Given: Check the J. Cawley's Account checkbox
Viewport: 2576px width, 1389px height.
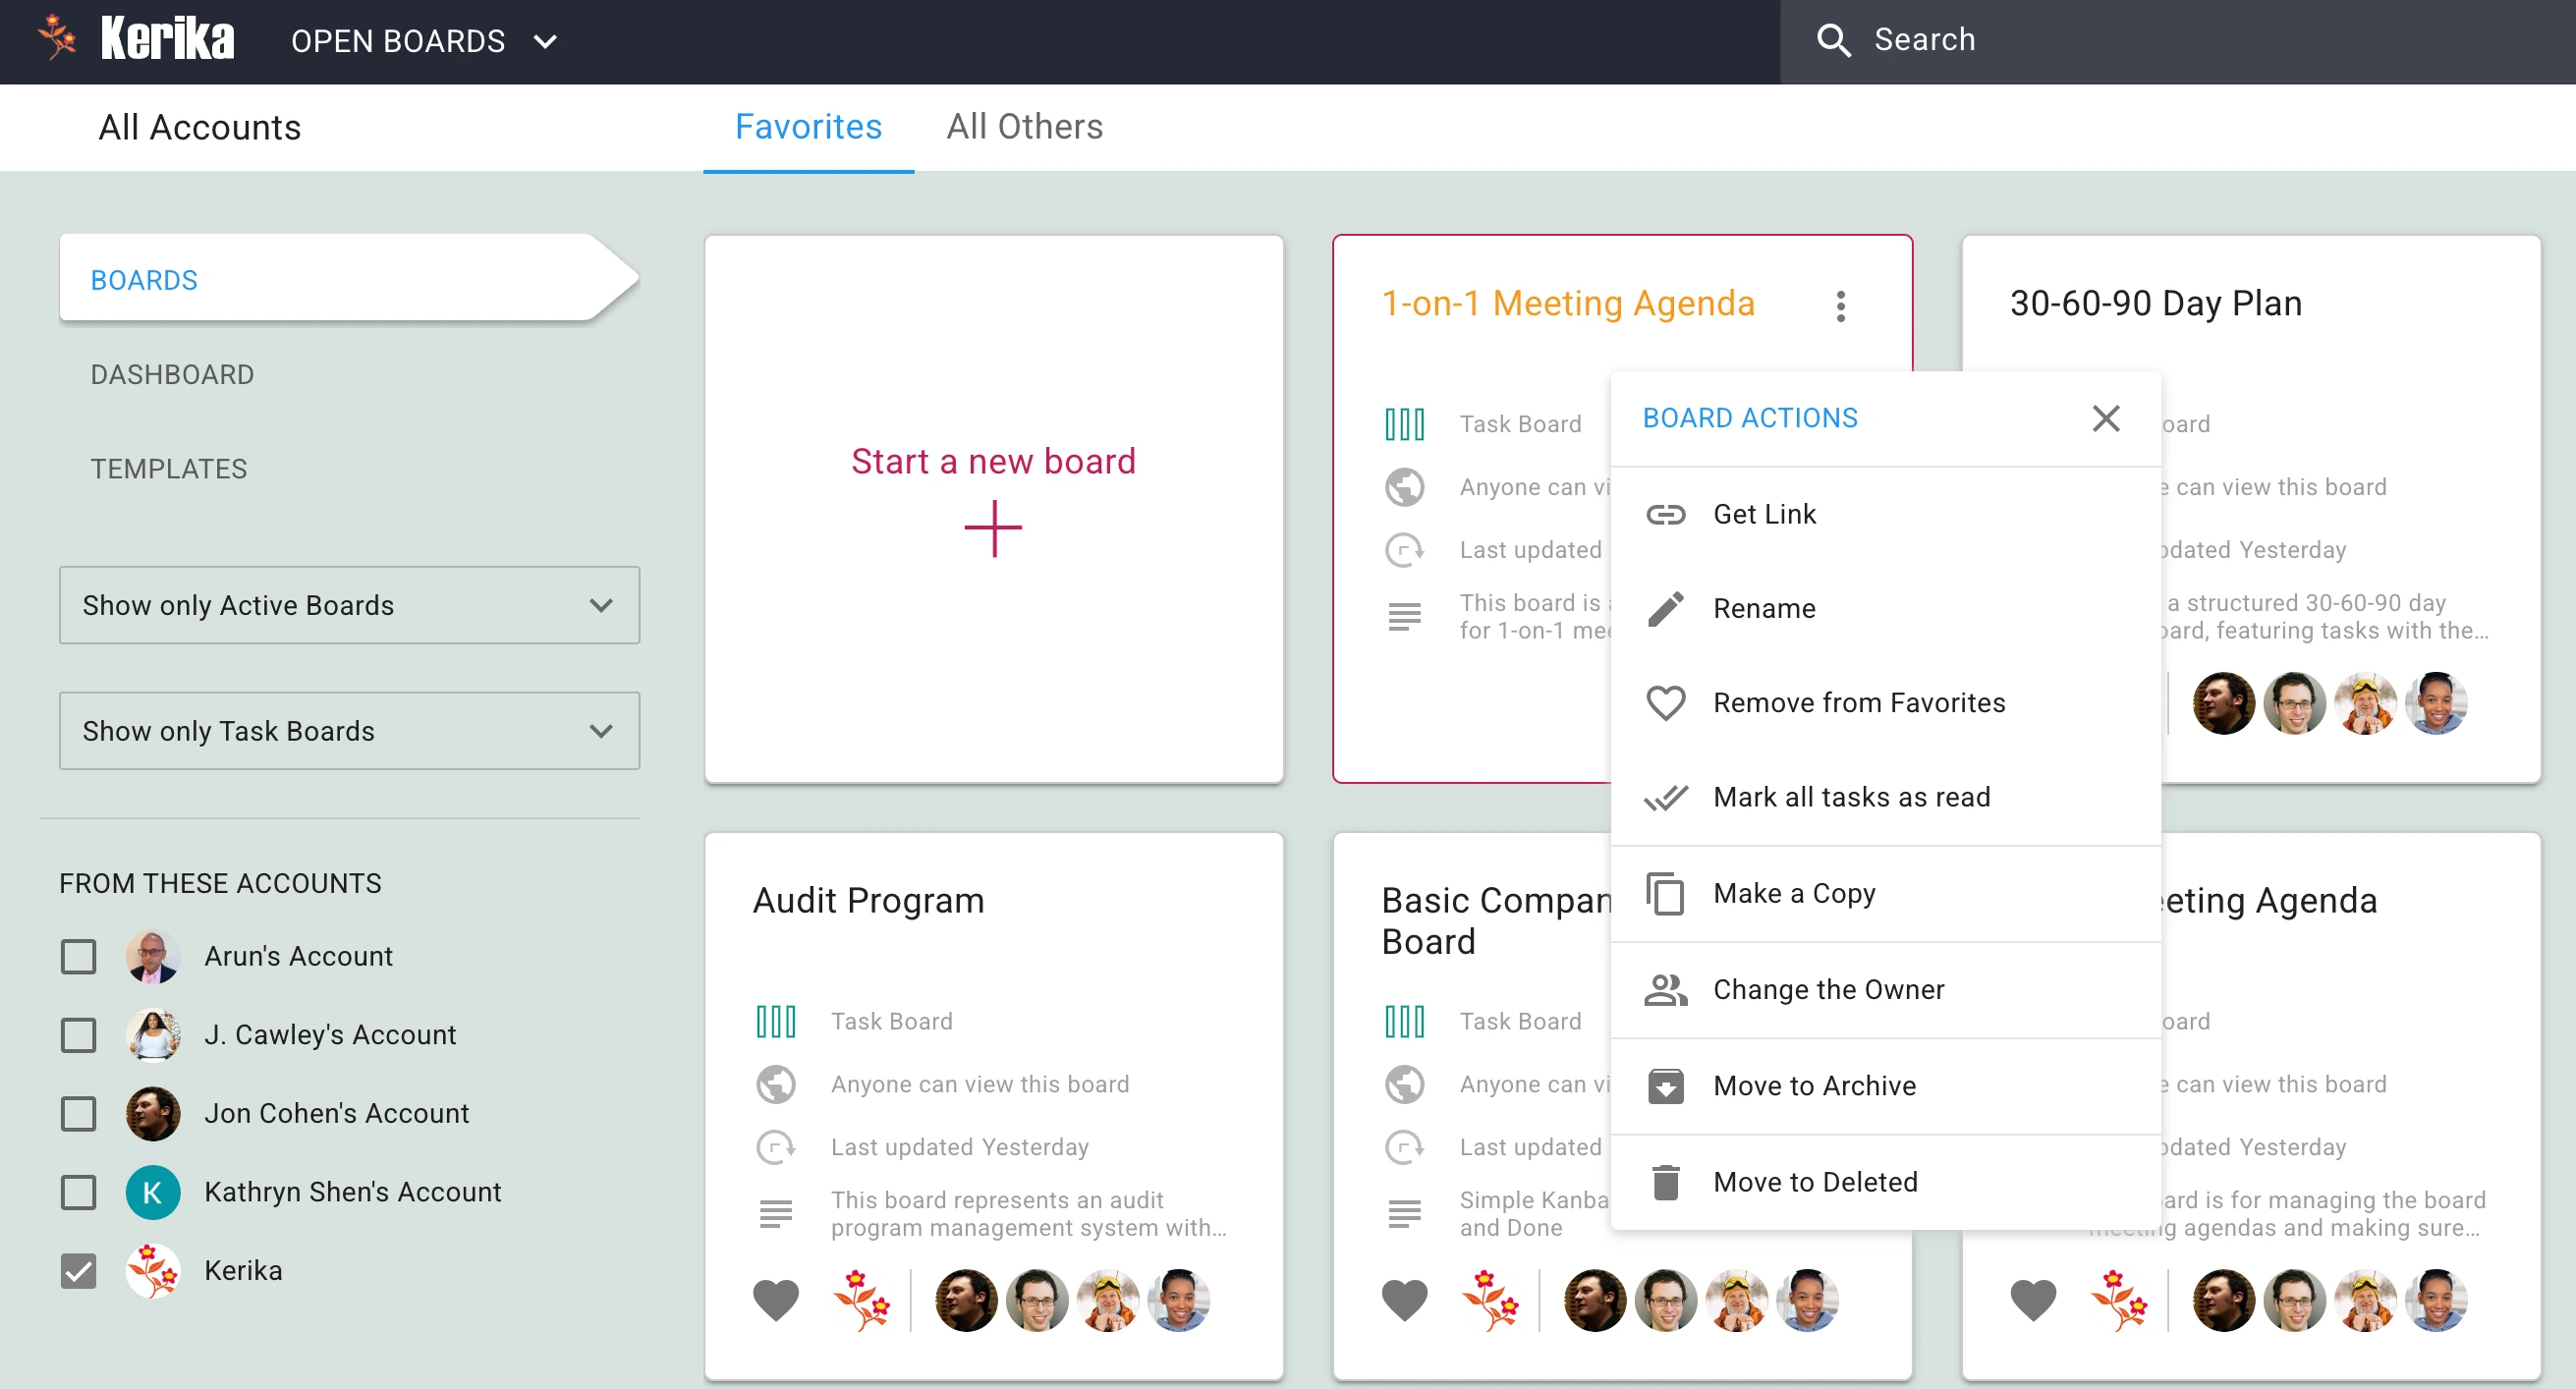Looking at the screenshot, I should click(x=79, y=1034).
